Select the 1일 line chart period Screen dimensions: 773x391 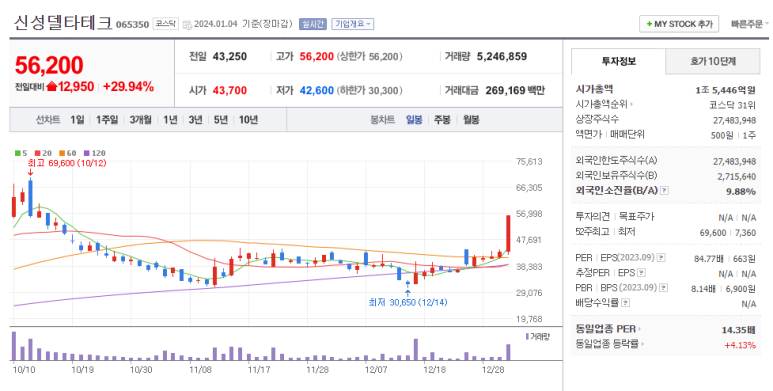coord(77,120)
